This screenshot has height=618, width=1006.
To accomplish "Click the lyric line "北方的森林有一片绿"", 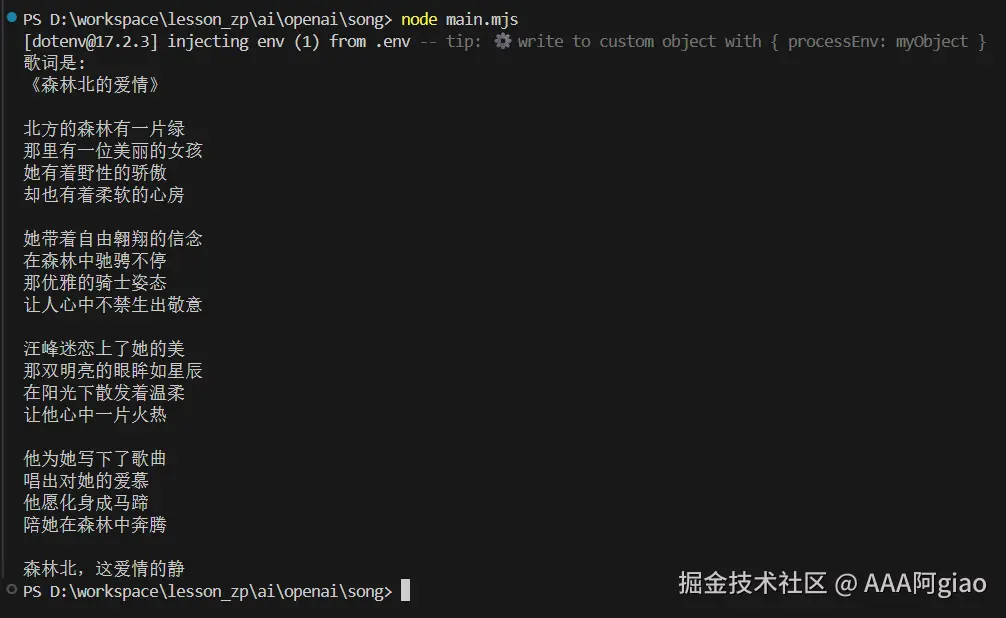I will (x=104, y=129).
